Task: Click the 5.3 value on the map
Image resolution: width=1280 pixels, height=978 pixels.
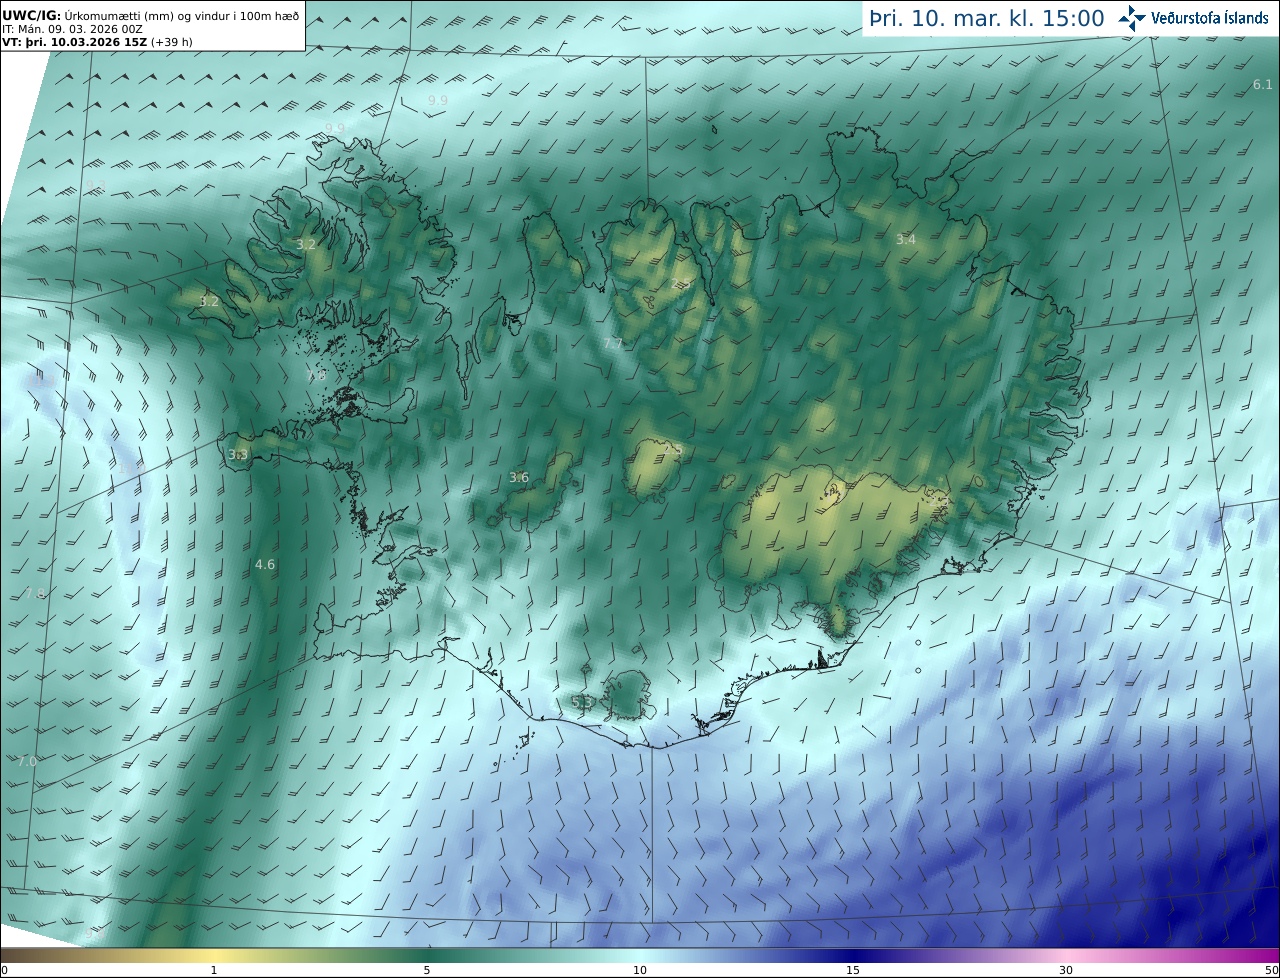Action: click(582, 702)
